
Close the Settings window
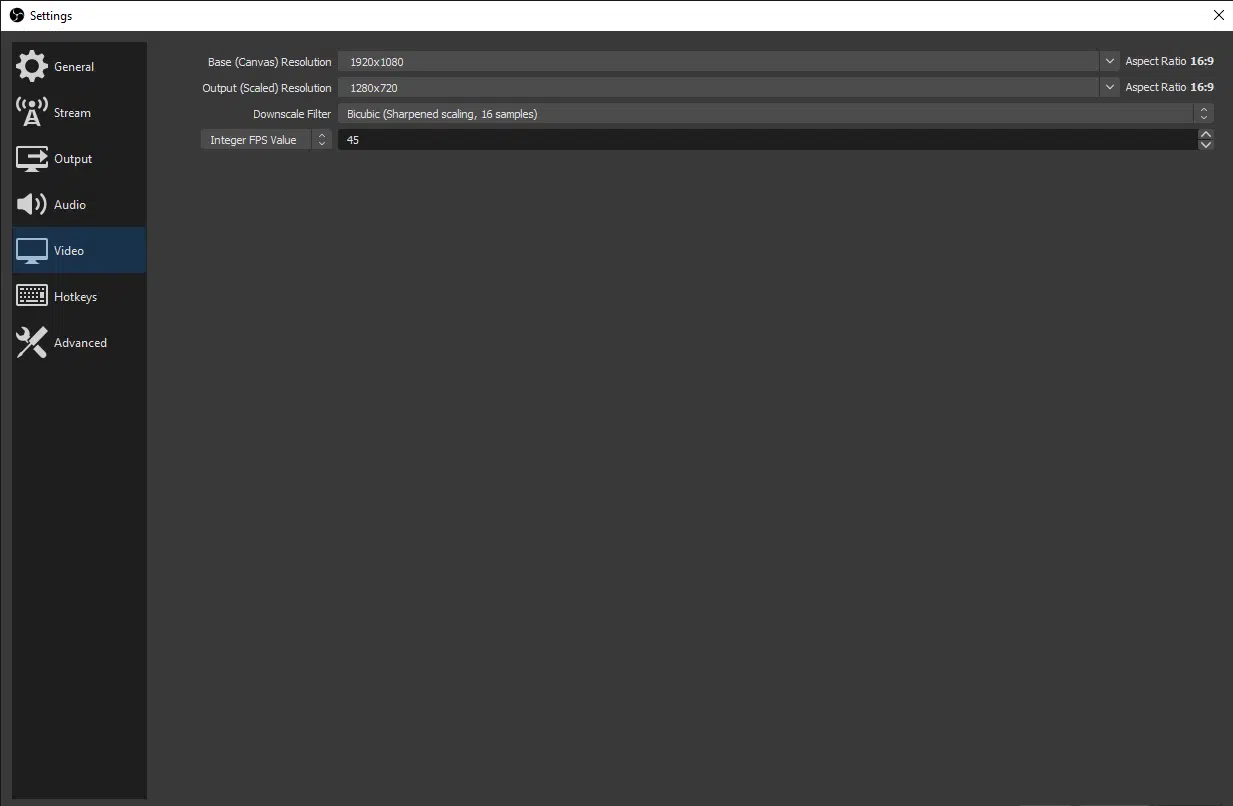click(x=1218, y=15)
